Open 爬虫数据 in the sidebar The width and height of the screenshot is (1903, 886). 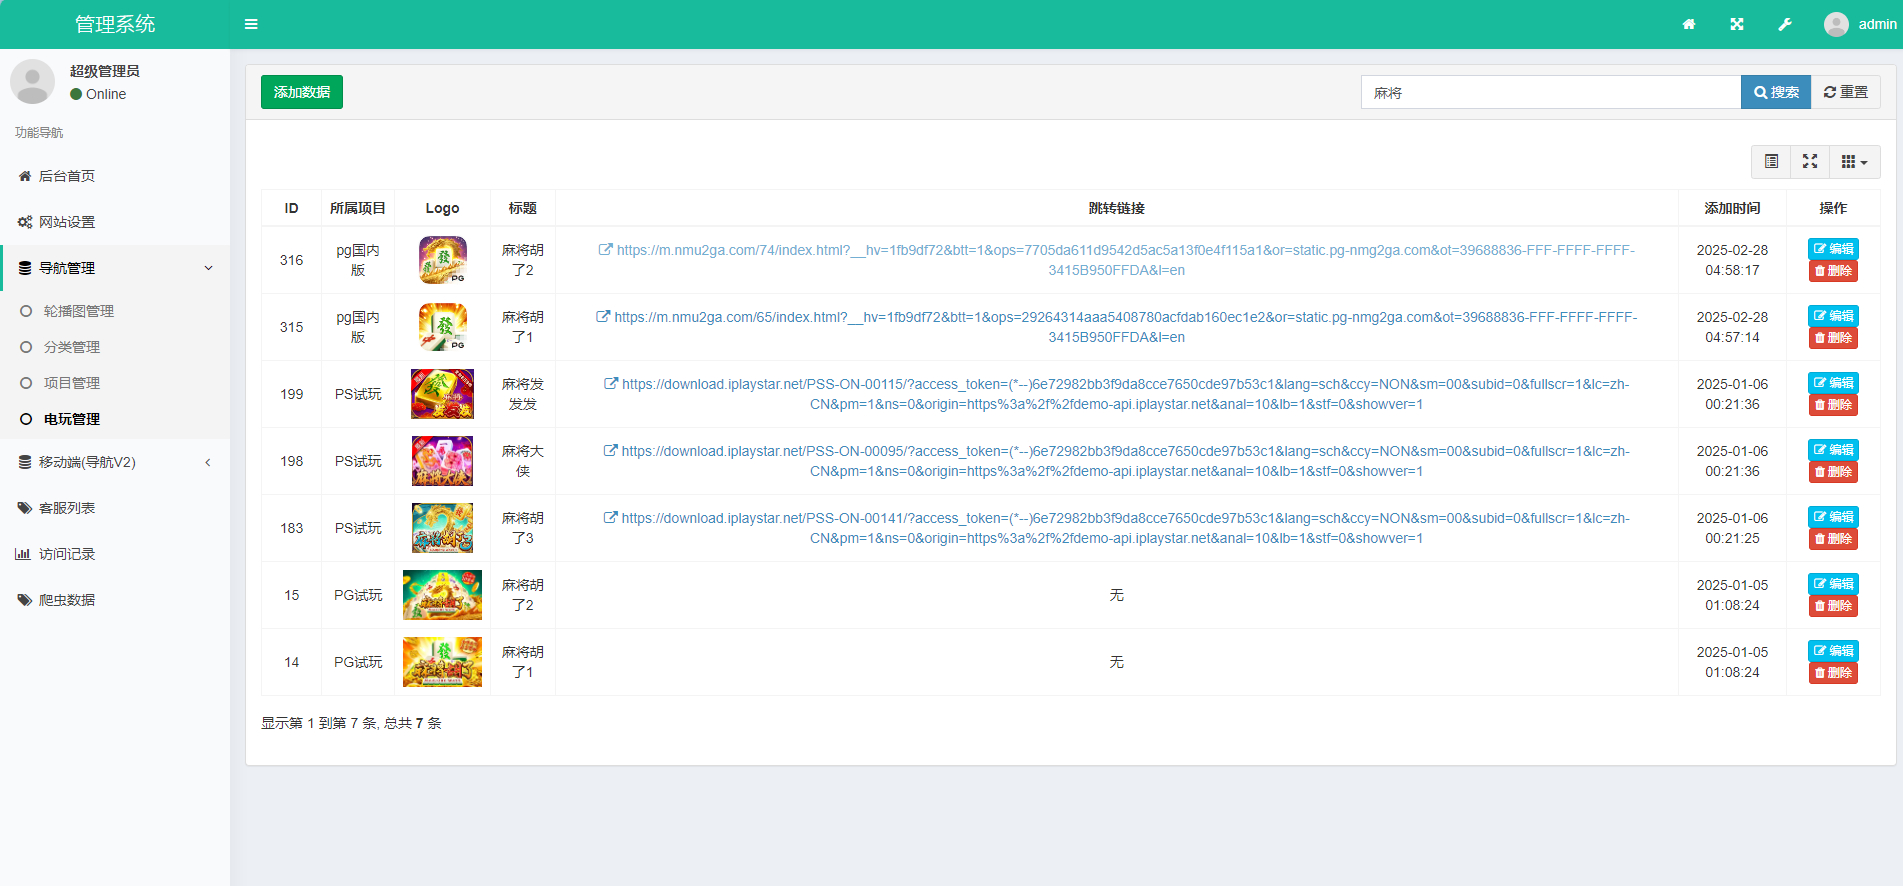point(66,600)
